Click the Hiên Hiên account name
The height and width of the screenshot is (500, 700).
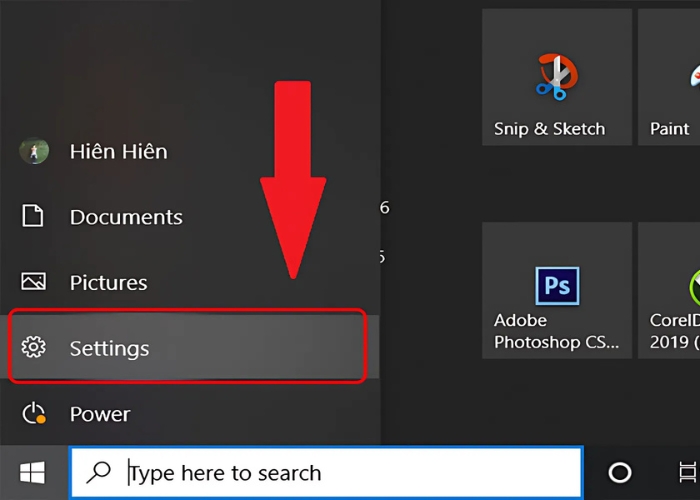(118, 152)
